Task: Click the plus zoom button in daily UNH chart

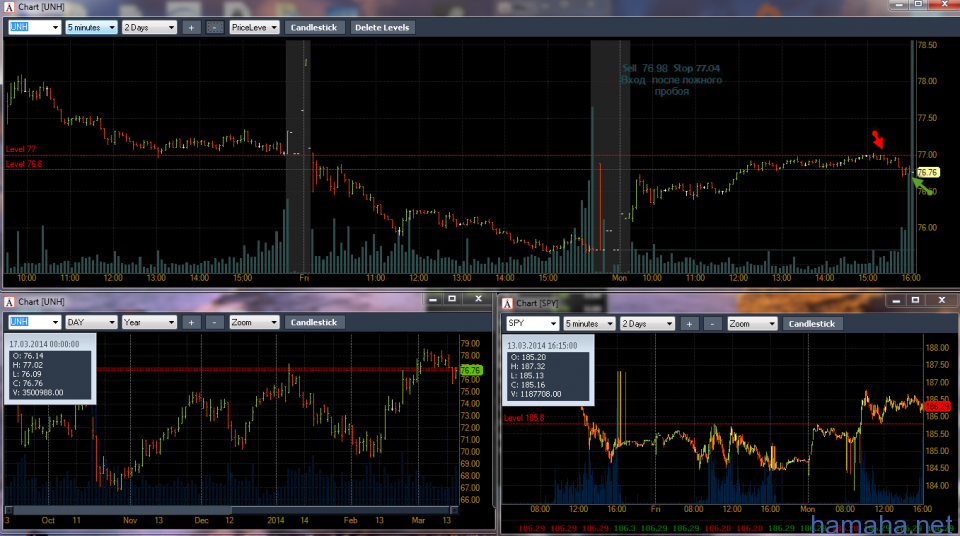Action: (x=191, y=322)
